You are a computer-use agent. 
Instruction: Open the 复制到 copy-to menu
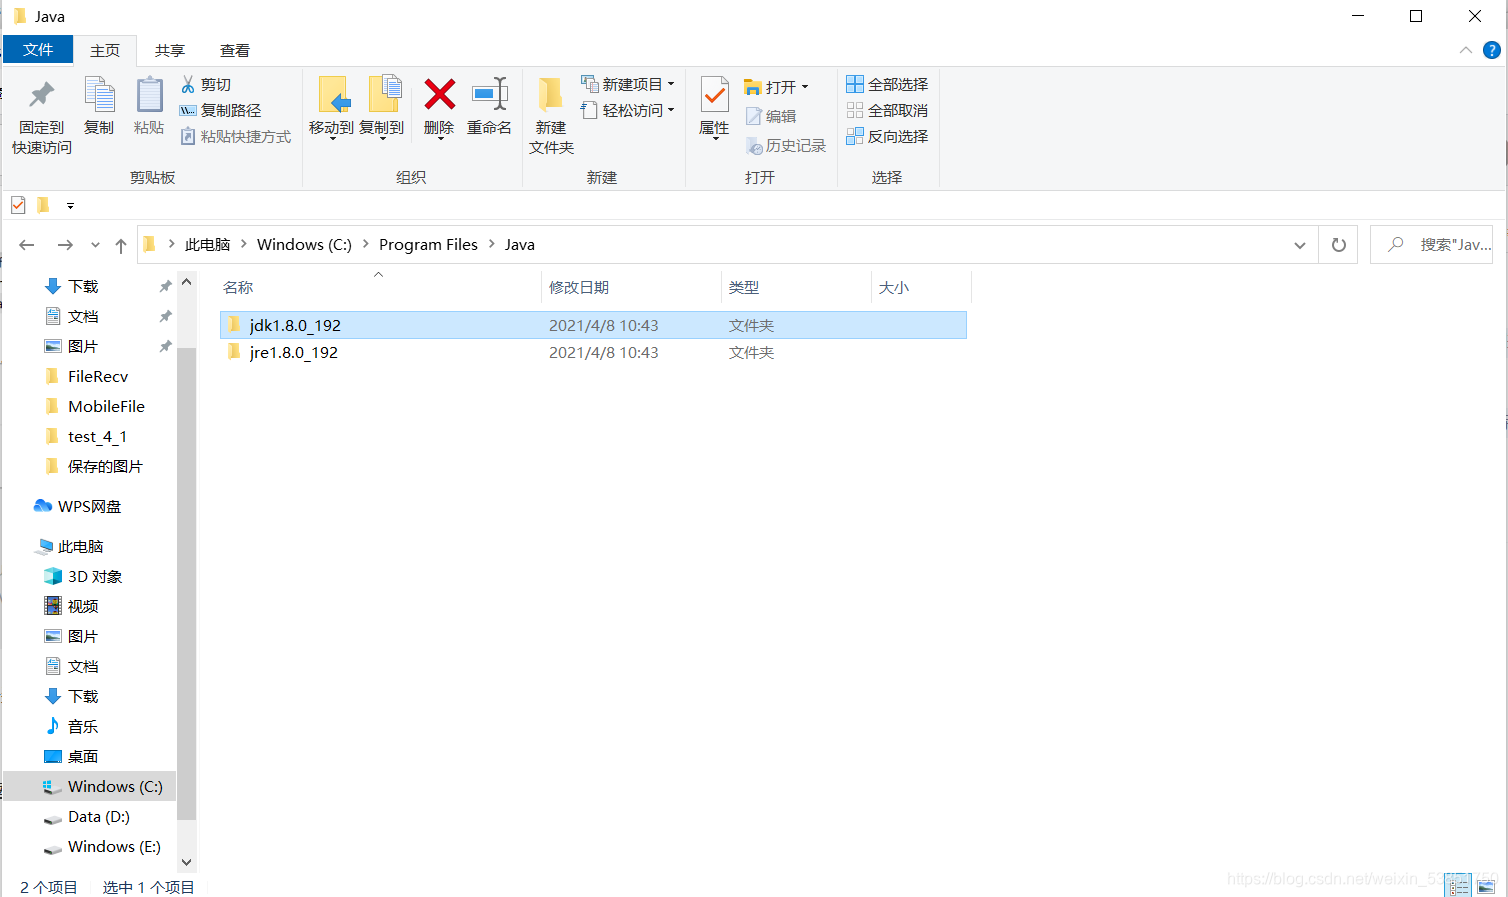381,108
